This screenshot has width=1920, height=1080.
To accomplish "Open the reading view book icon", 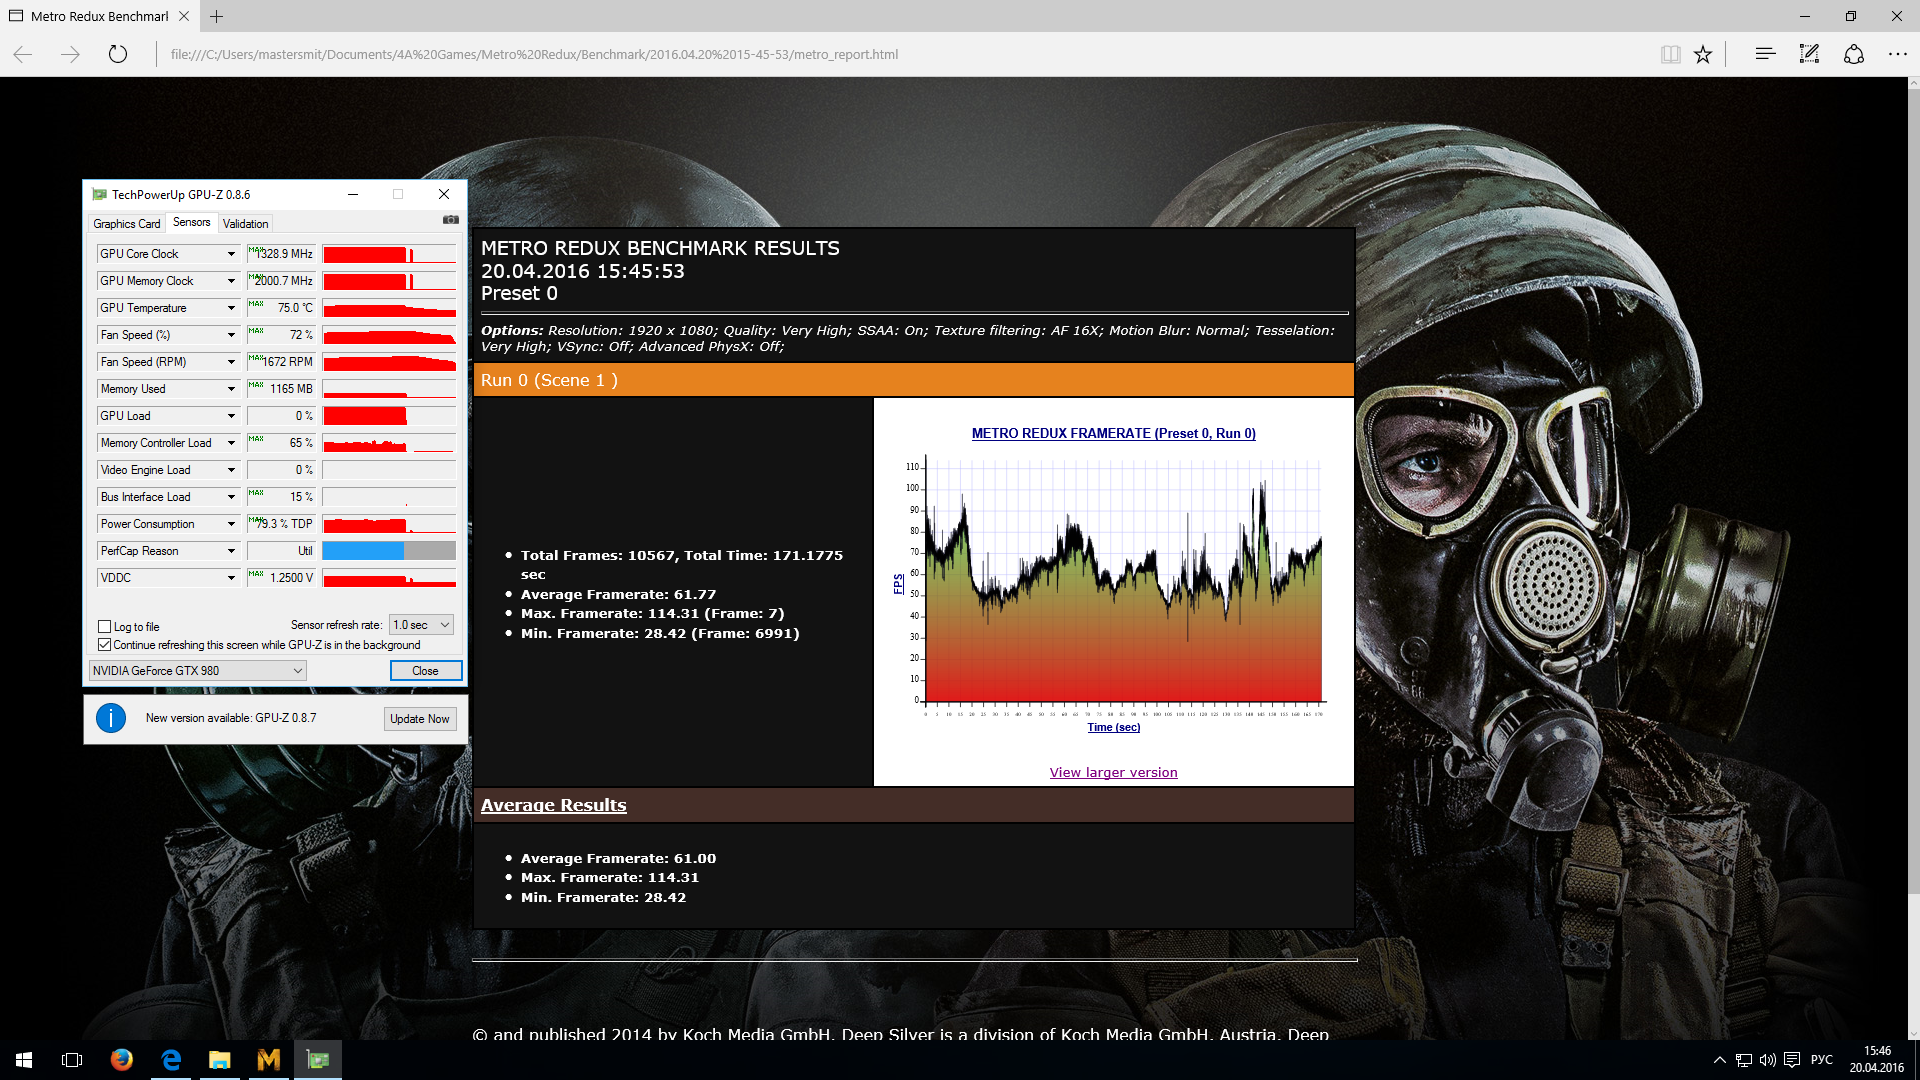I will 1670,54.
